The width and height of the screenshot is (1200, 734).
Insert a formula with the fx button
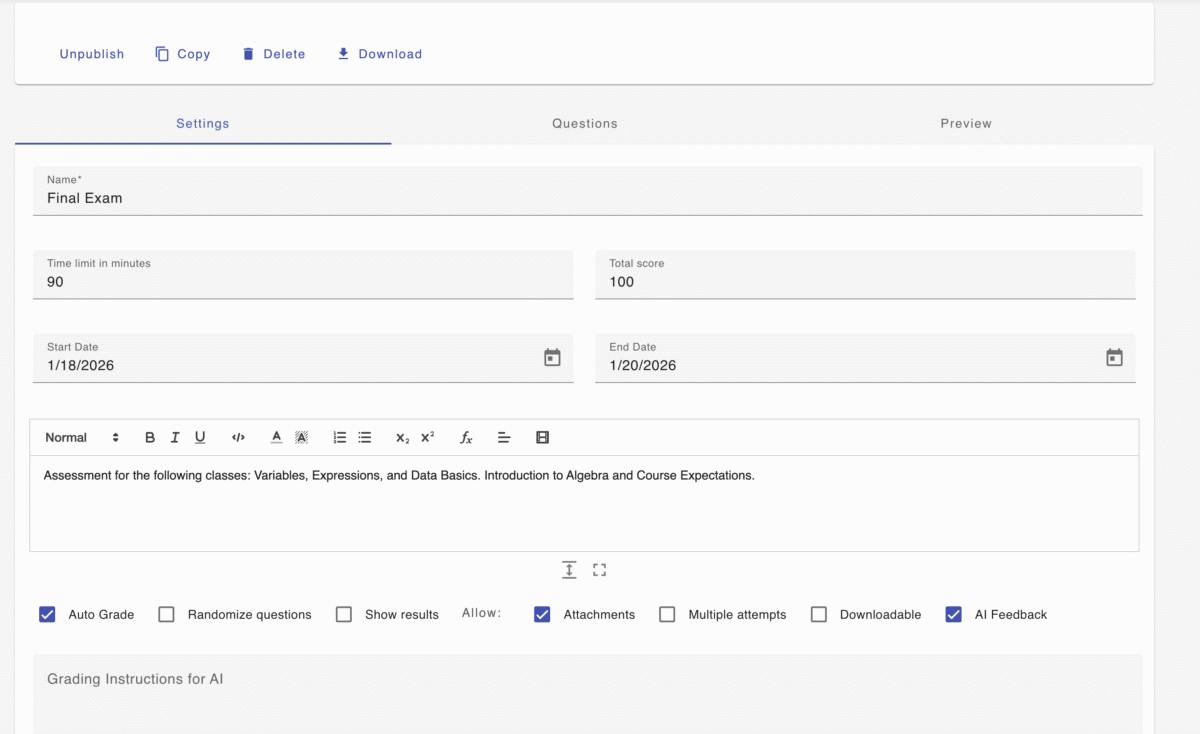[466, 438]
